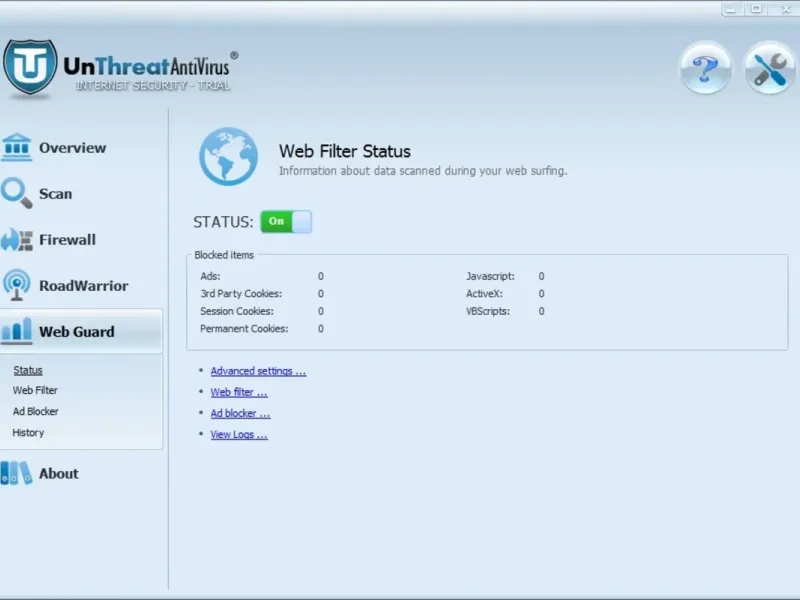
Task: Click the Javascript blocked label
Action: (490, 276)
